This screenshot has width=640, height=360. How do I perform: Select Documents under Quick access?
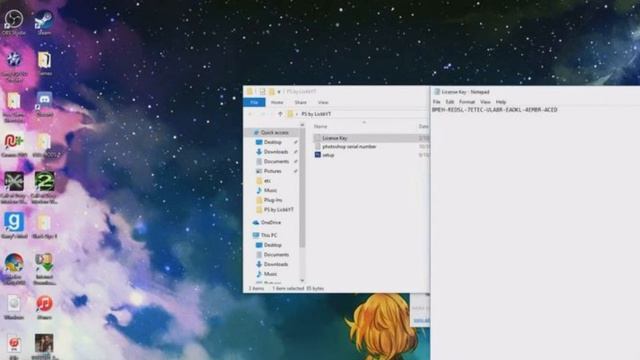point(276,162)
